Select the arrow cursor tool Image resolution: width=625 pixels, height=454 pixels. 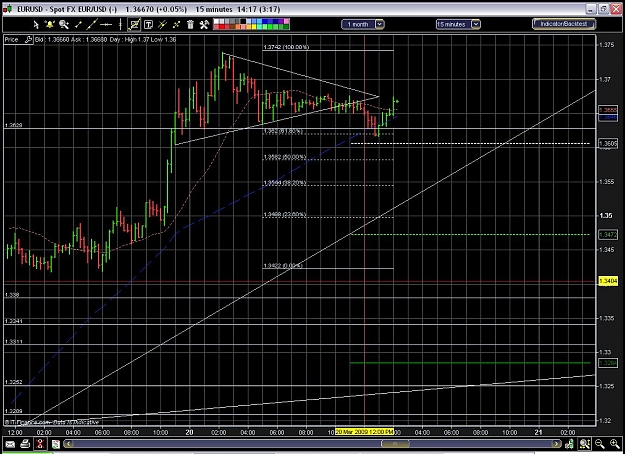pyautogui.click(x=36, y=25)
